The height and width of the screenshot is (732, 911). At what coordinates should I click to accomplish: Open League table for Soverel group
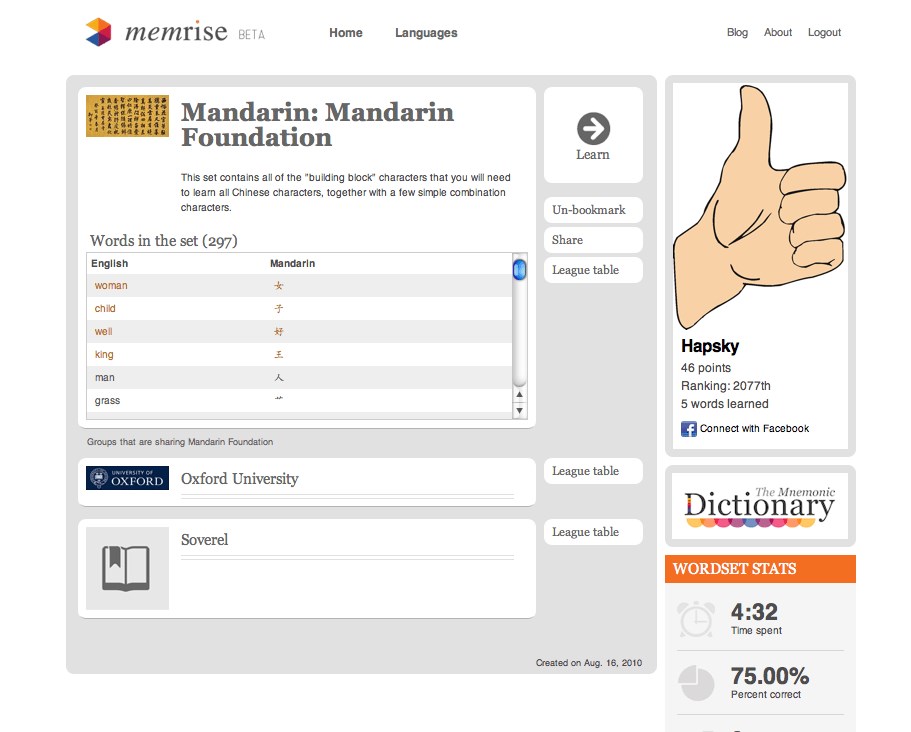(x=593, y=532)
